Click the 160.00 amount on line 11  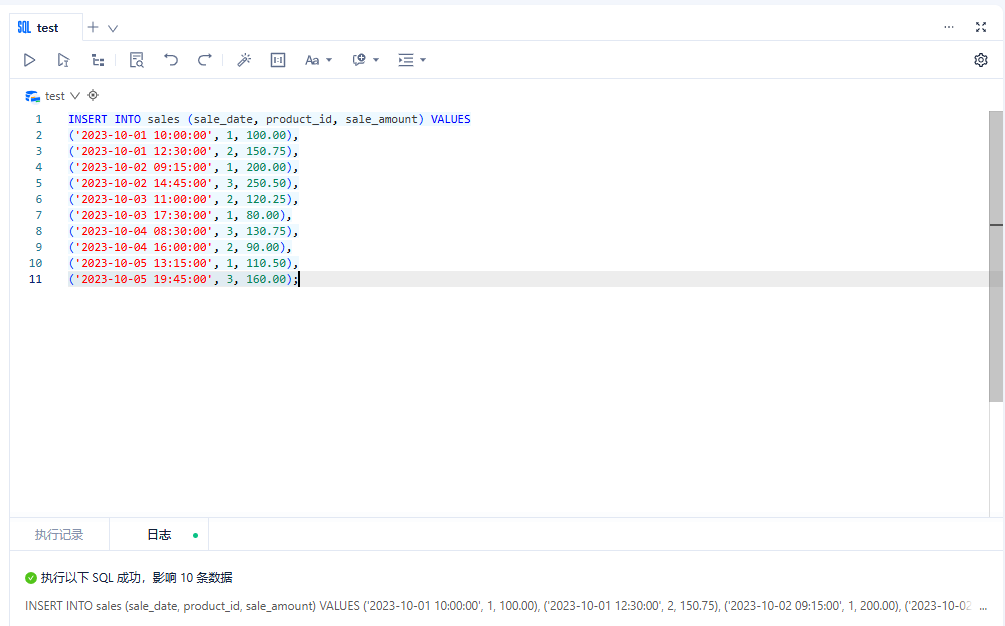[266, 279]
